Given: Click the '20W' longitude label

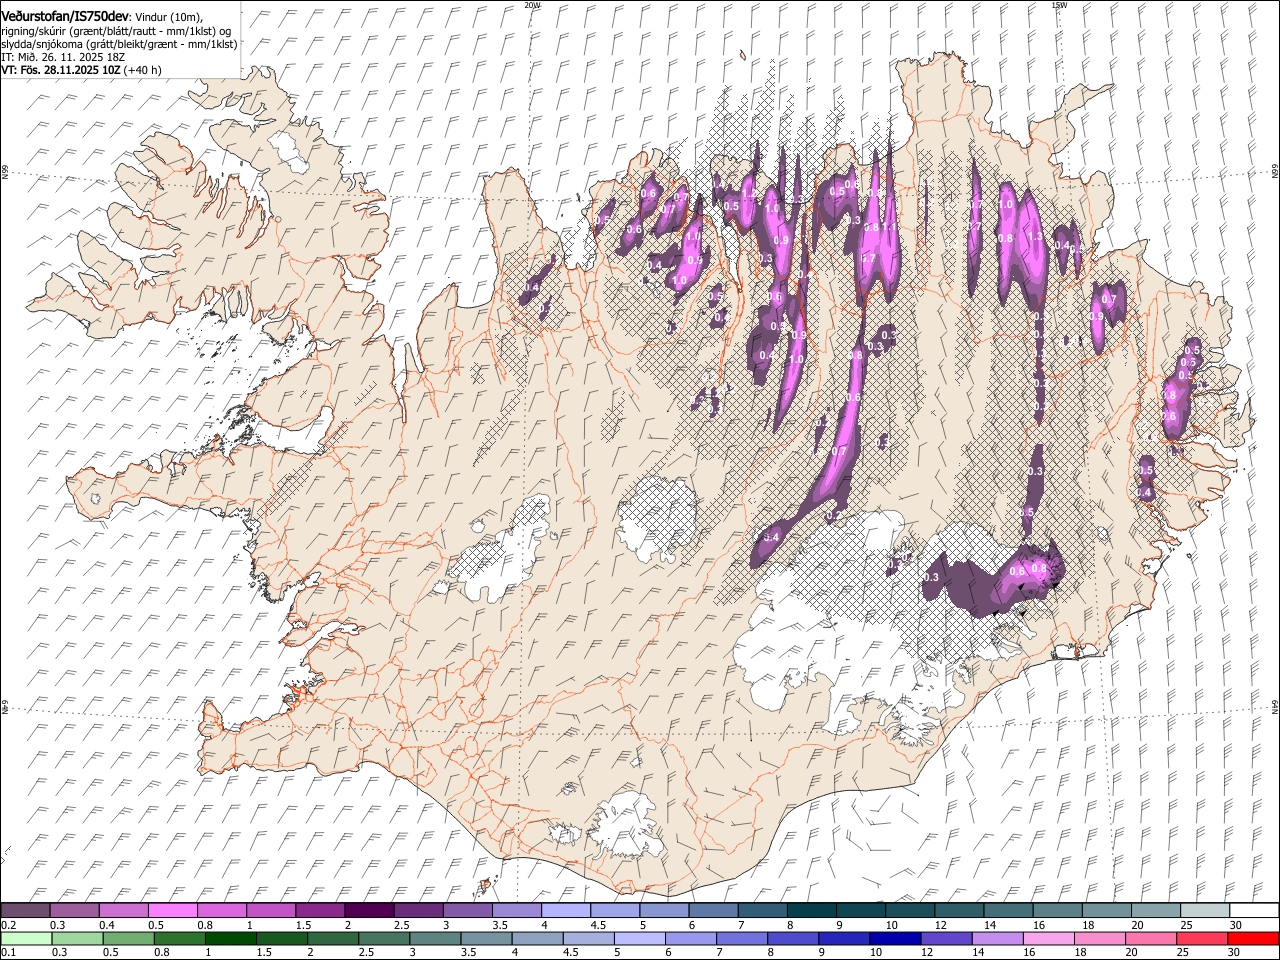Looking at the screenshot, I should pos(532,5).
